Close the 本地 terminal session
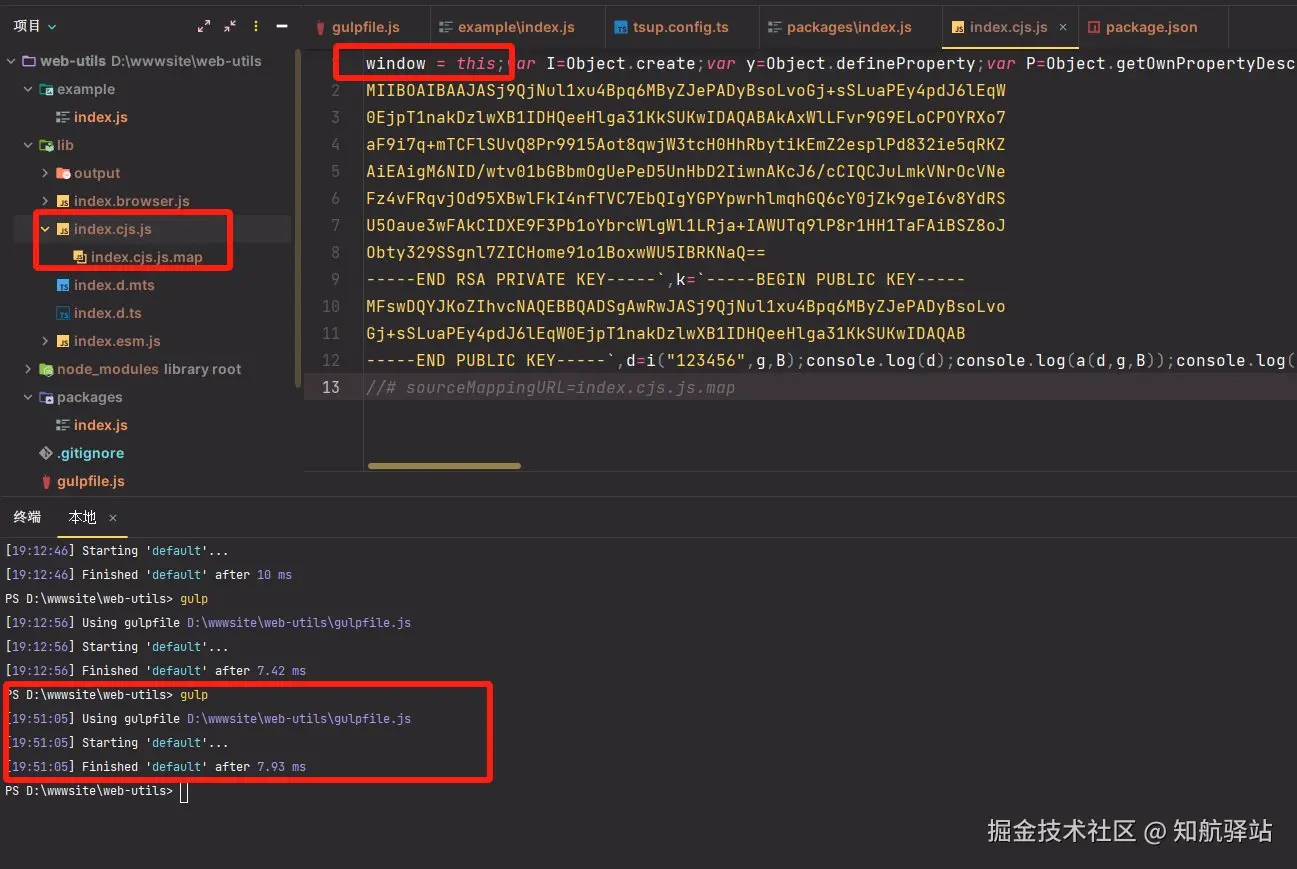Viewport: 1297px width, 869px height. pos(113,518)
